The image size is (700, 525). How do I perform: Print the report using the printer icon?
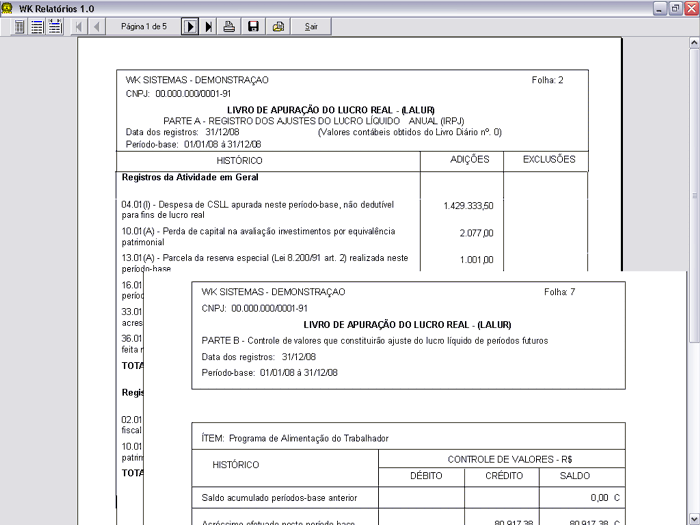point(229,27)
